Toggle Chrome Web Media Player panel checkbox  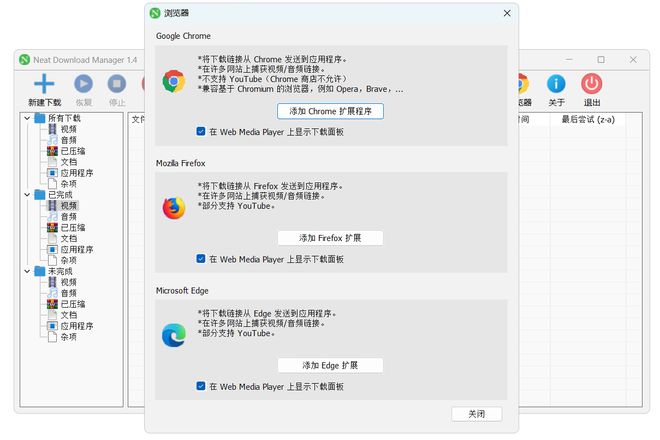click(x=201, y=131)
